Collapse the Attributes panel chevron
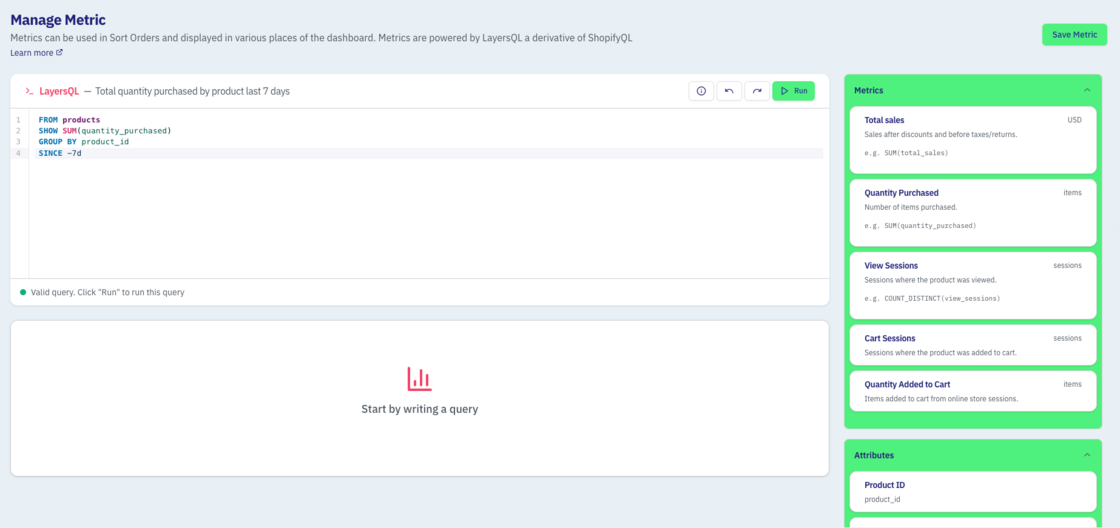This screenshot has width=1120, height=528. pyautogui.click(x=1086, y=455)
